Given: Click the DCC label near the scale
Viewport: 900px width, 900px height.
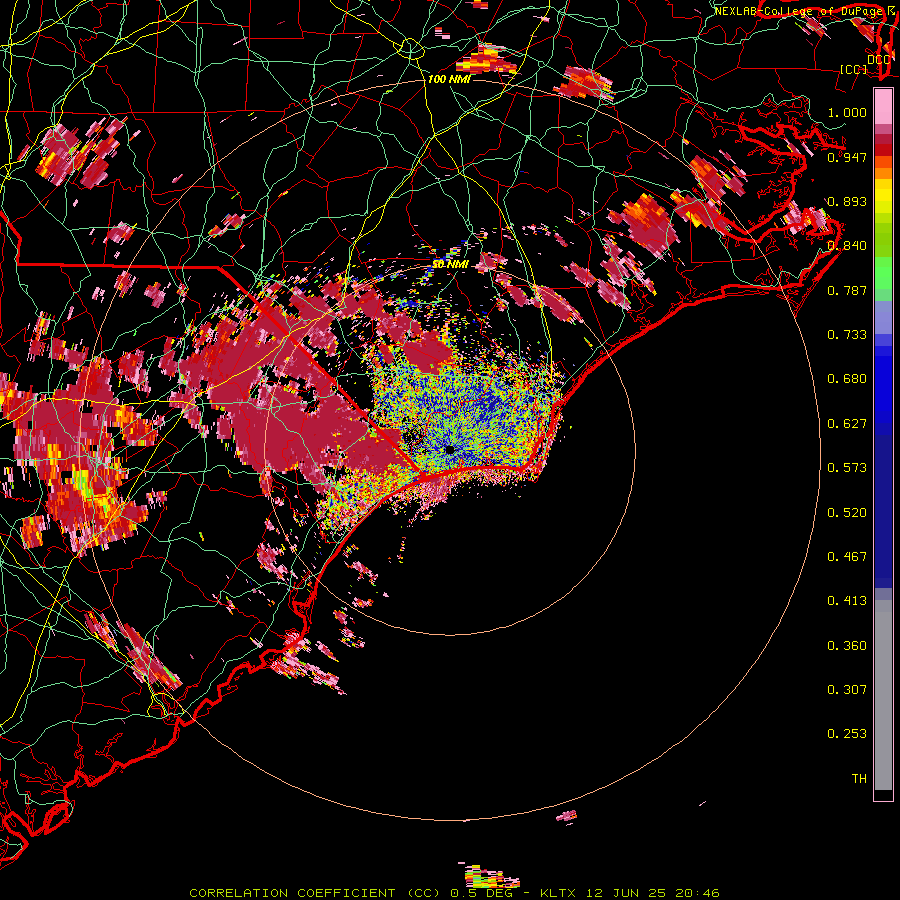Looking at the screenshot, I should 878,60.
